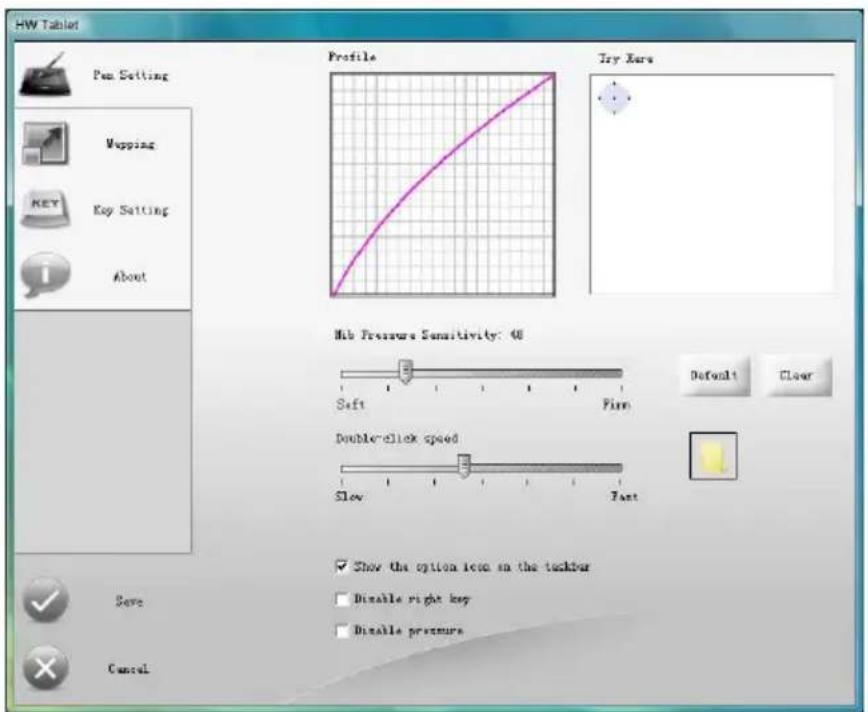Click the Double-click speed label
Image resolution: width=868 pixels, height=712 pixels.
[x=397, y=438]
